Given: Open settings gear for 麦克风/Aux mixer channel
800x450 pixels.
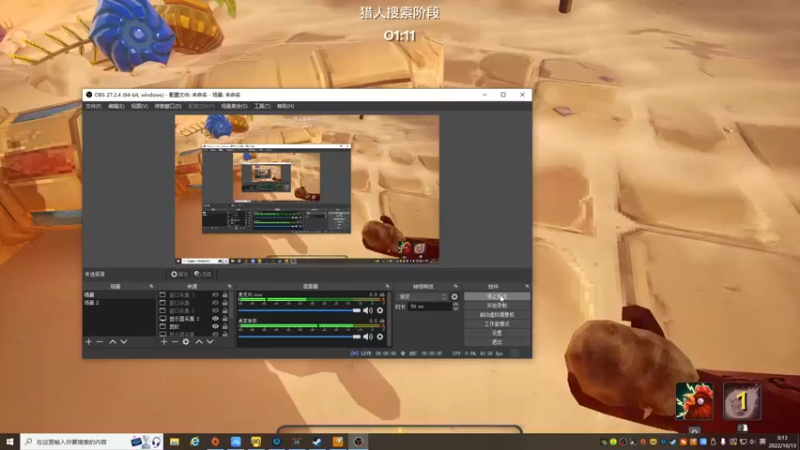Looking at the screenshot, I should 380,310.
